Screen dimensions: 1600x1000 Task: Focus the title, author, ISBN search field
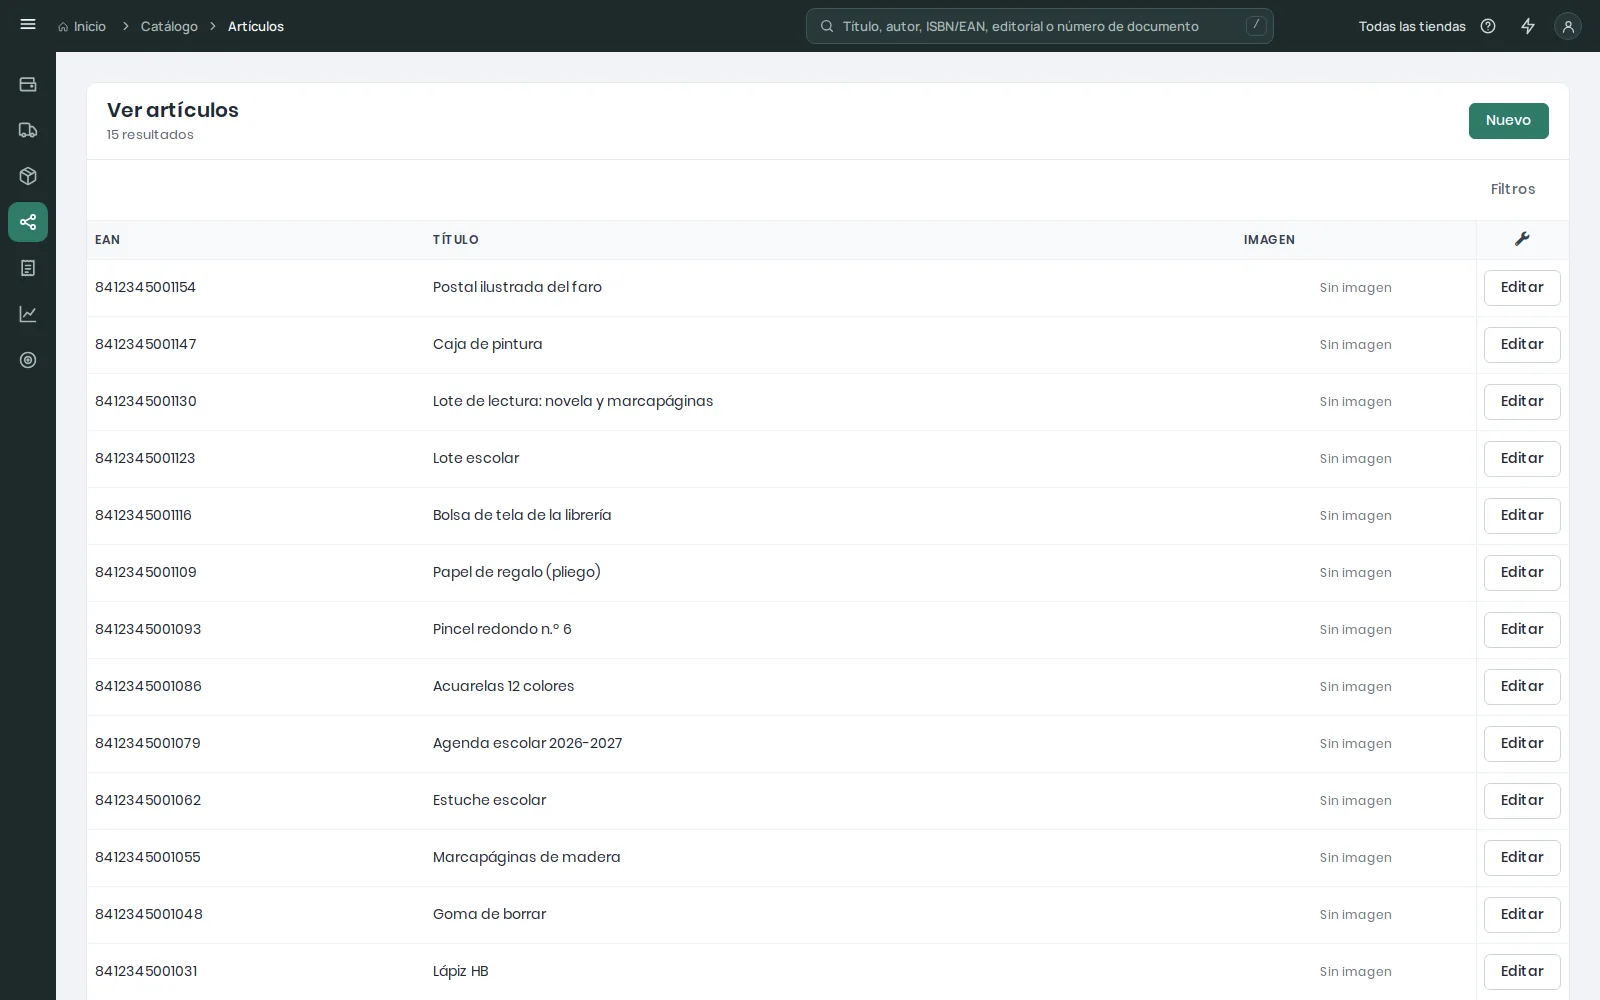click(1040, 26)
